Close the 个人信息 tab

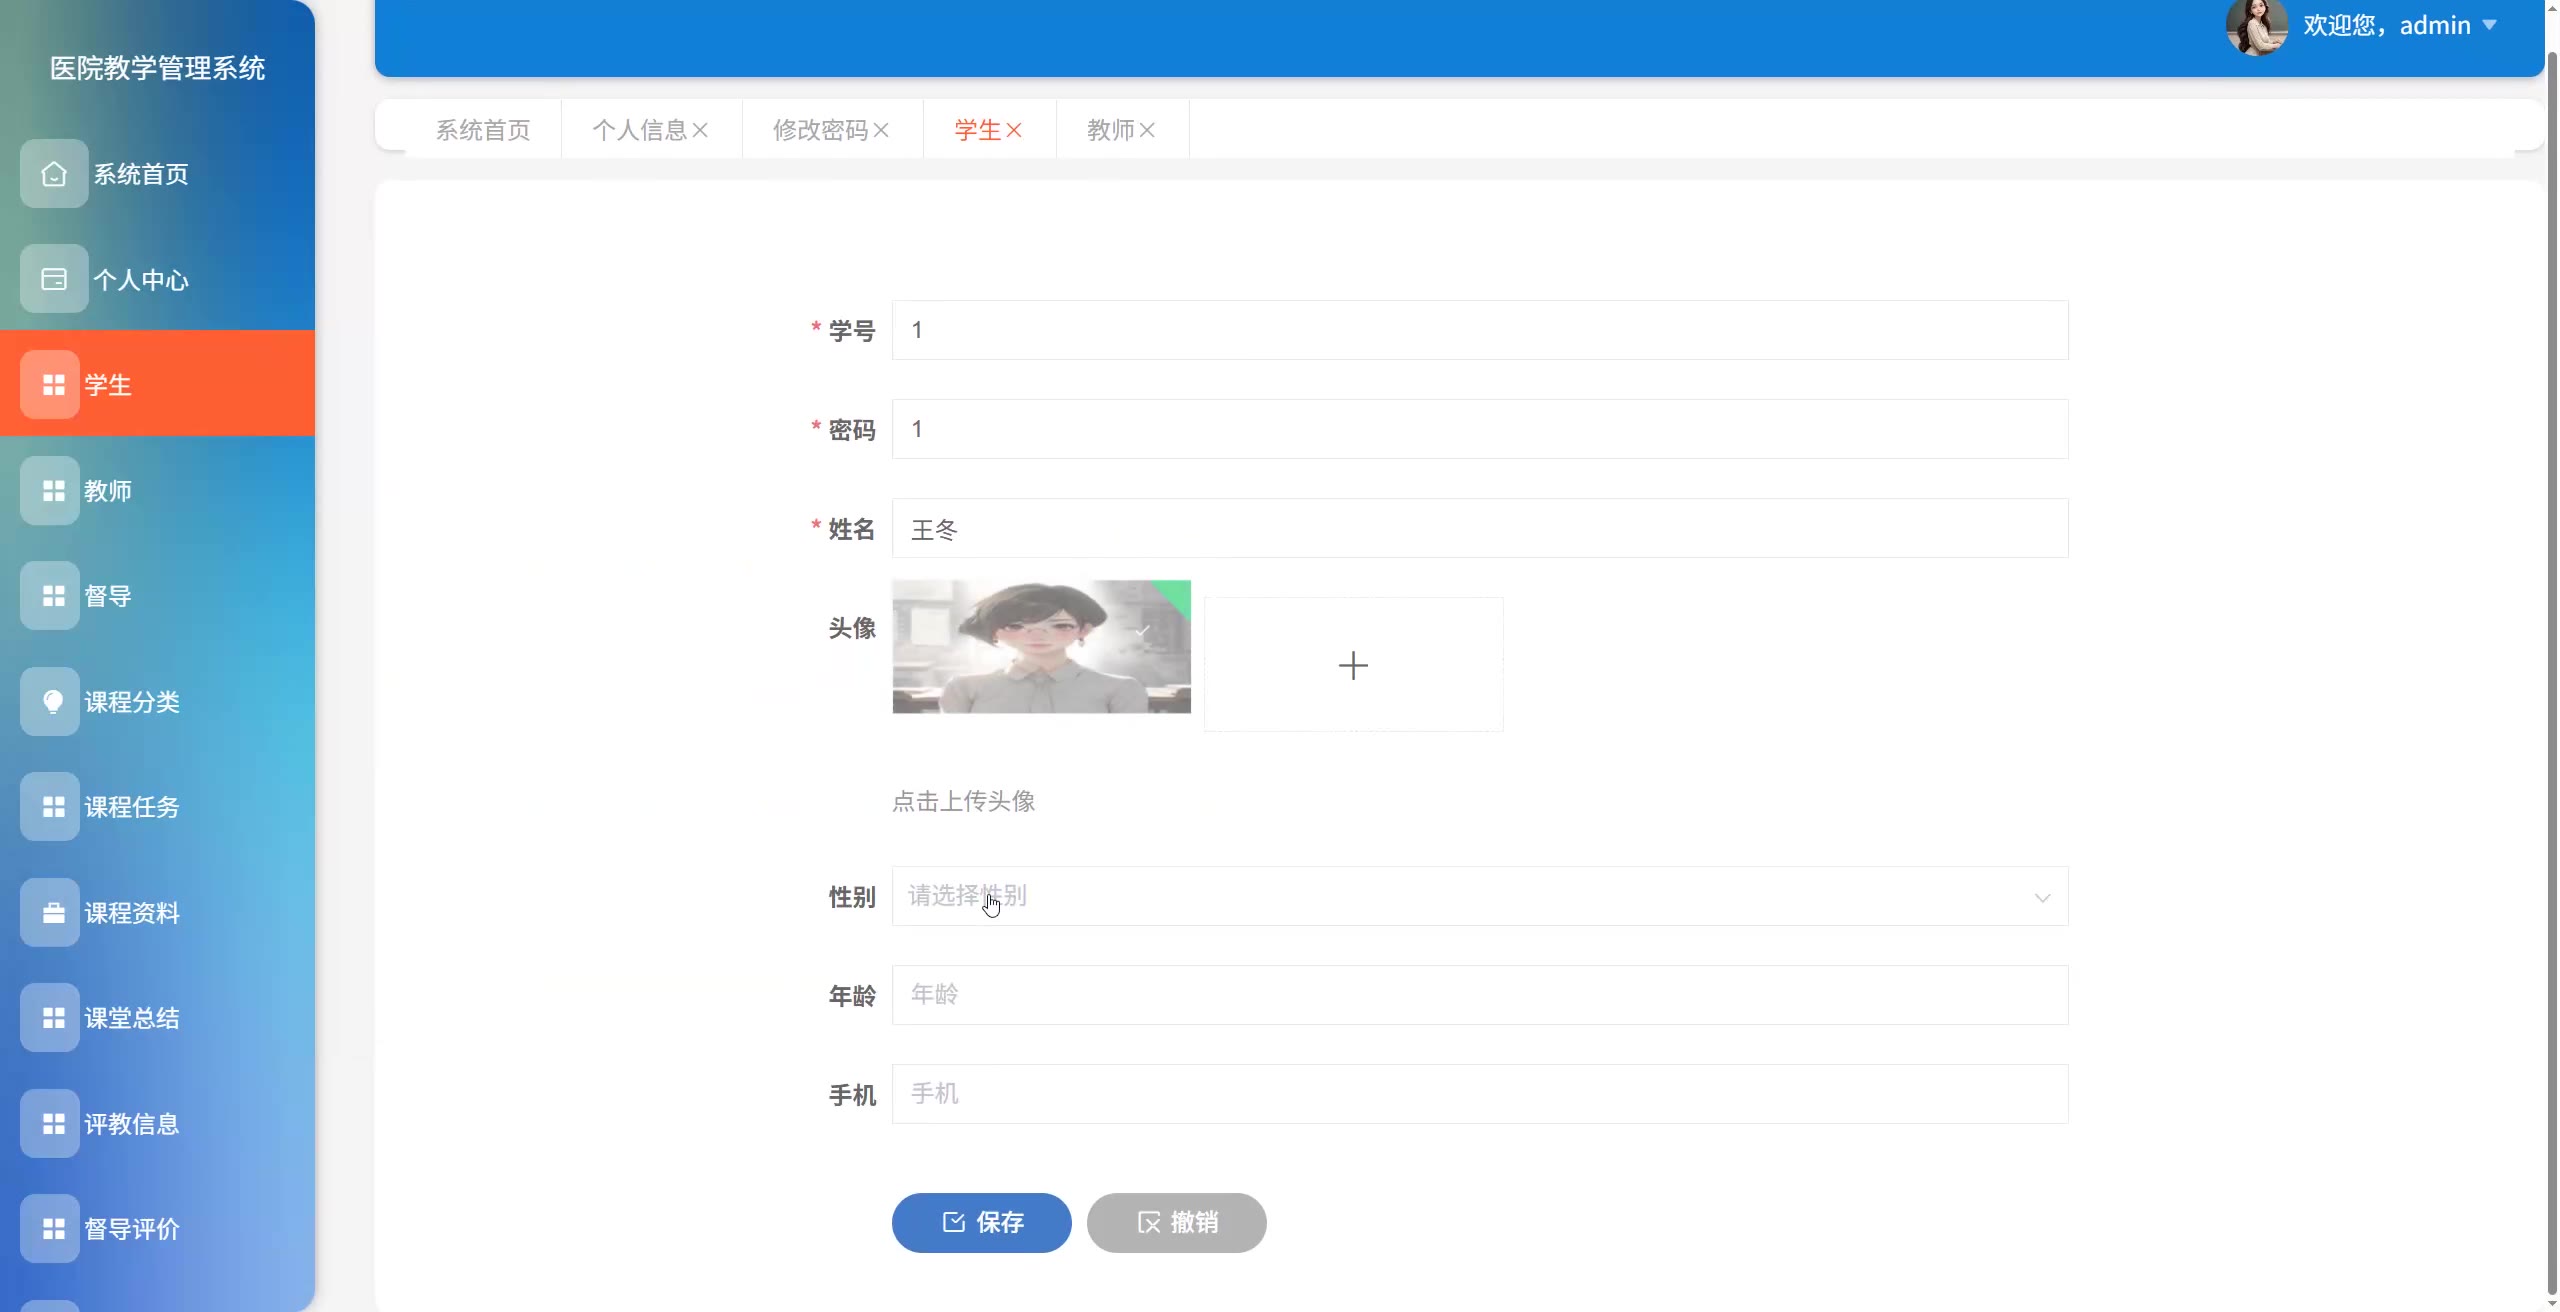(700, 130)
